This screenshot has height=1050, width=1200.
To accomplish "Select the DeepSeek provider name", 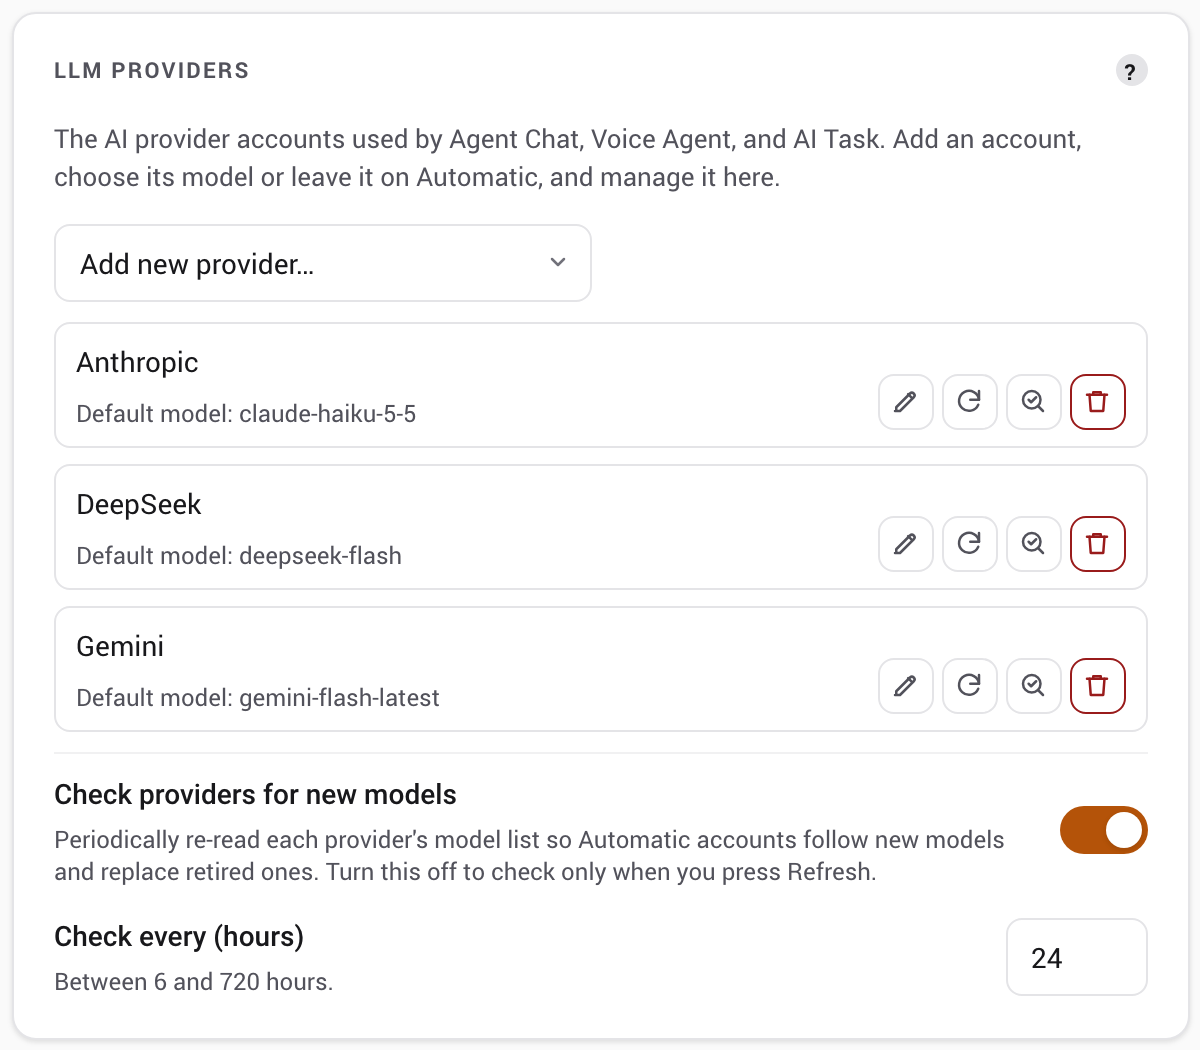I will (139, 504).
